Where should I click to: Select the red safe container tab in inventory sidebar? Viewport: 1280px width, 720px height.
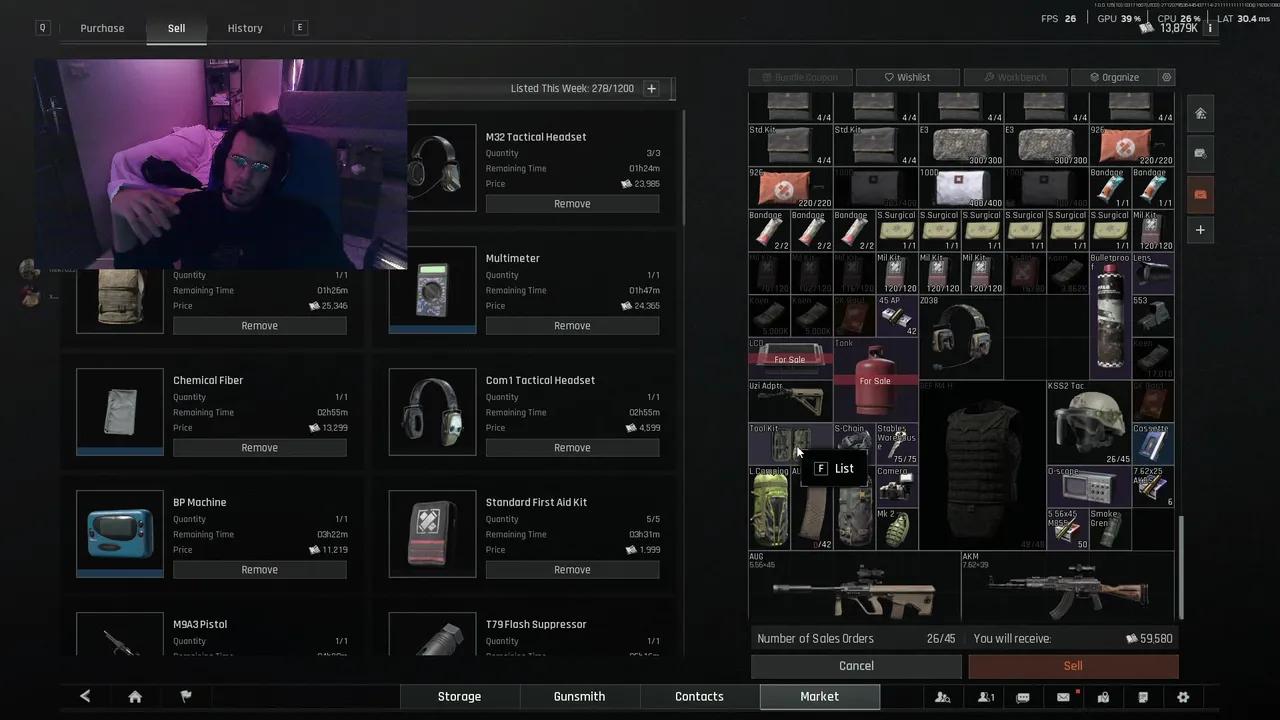(1200, 194)
